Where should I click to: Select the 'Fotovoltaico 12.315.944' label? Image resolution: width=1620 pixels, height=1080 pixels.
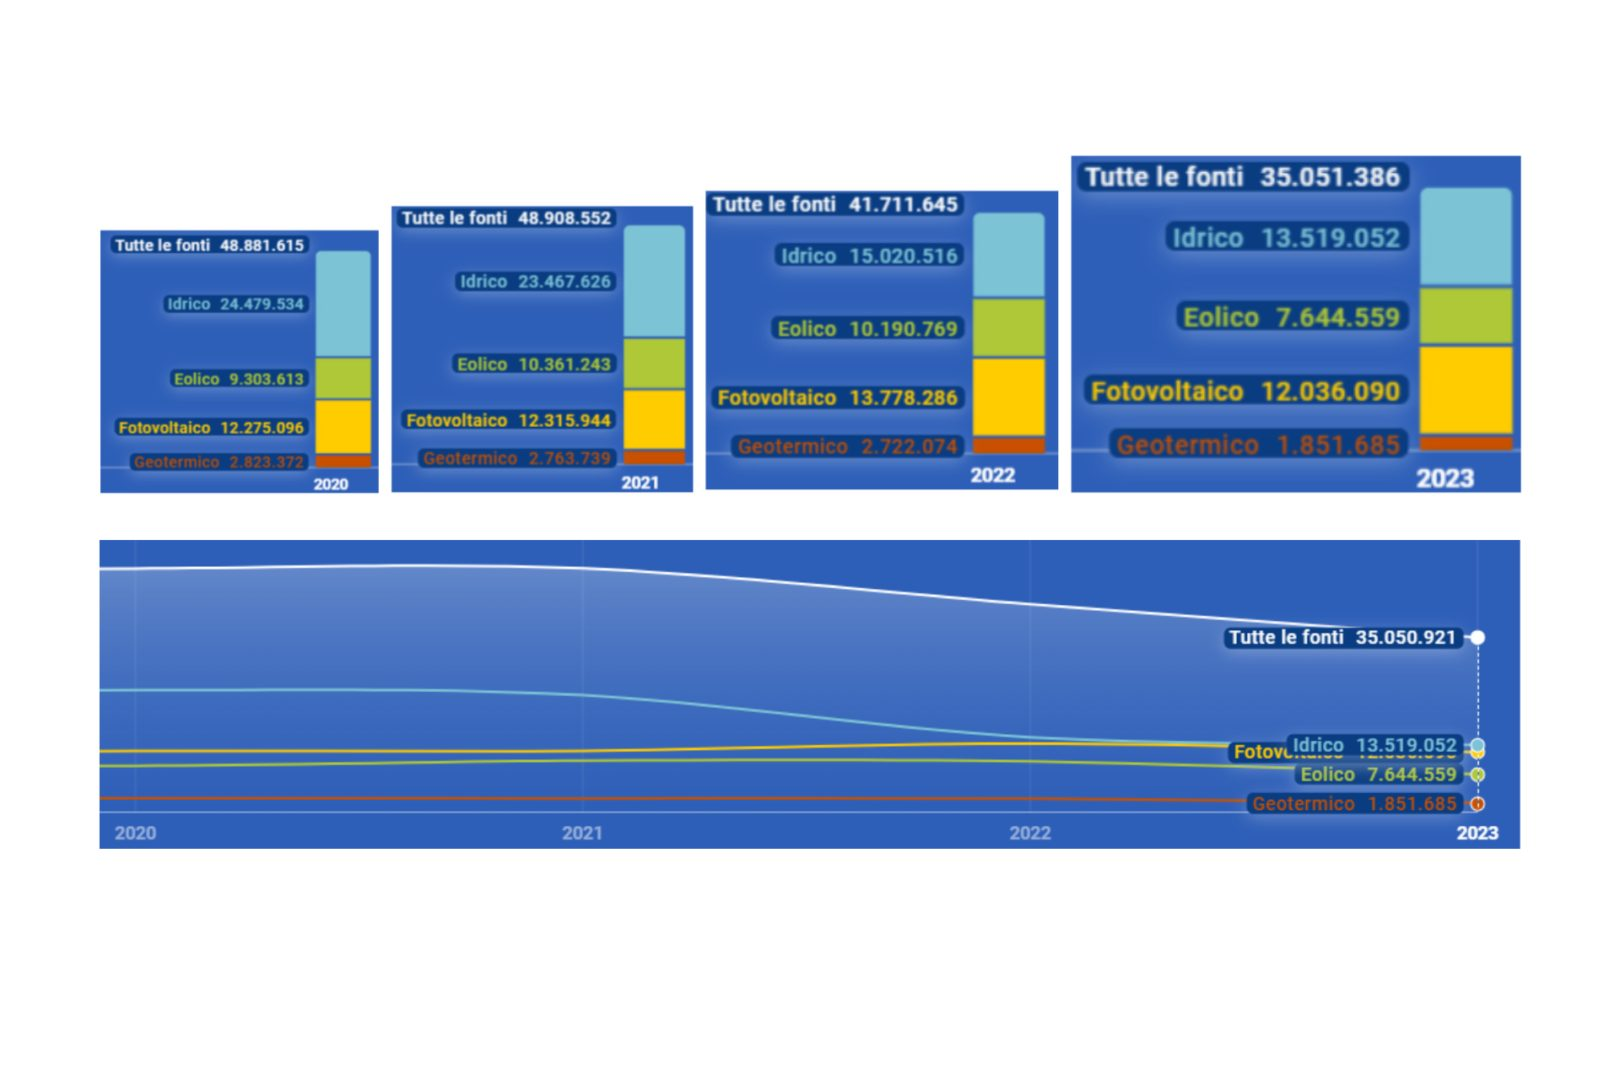click(x=508, y=420)
